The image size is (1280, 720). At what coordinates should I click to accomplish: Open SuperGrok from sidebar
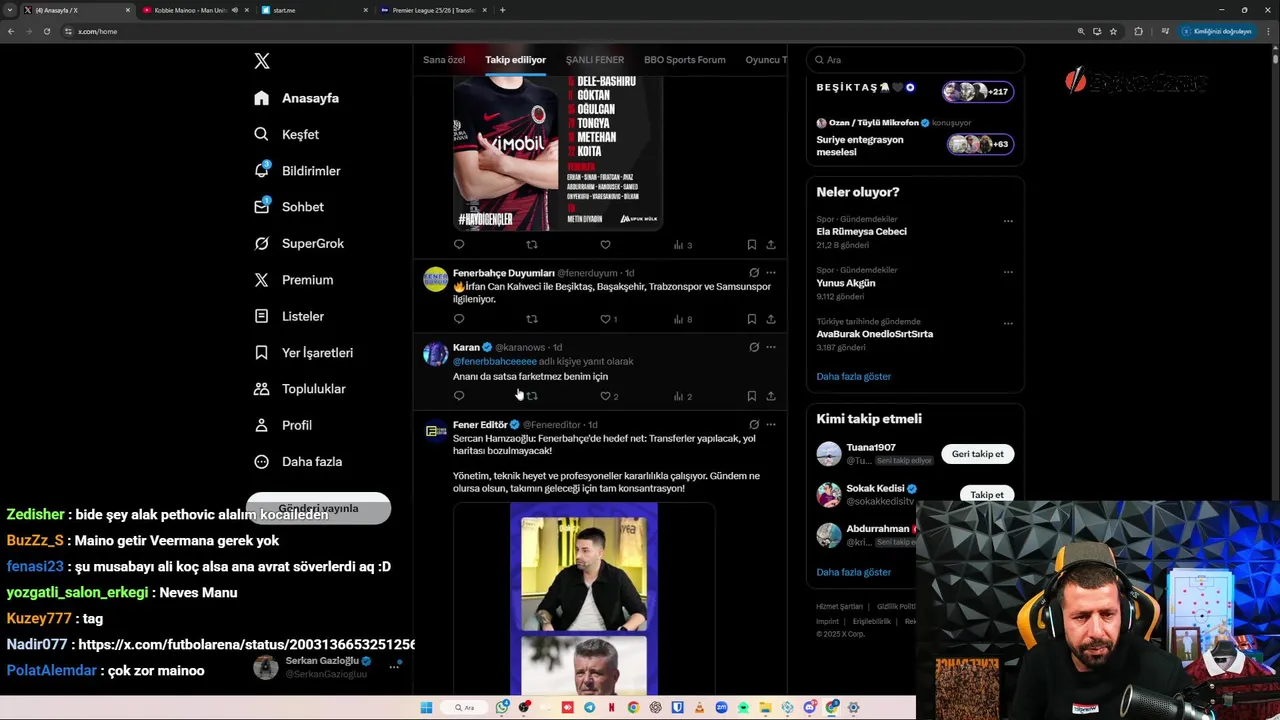[299, 243]
